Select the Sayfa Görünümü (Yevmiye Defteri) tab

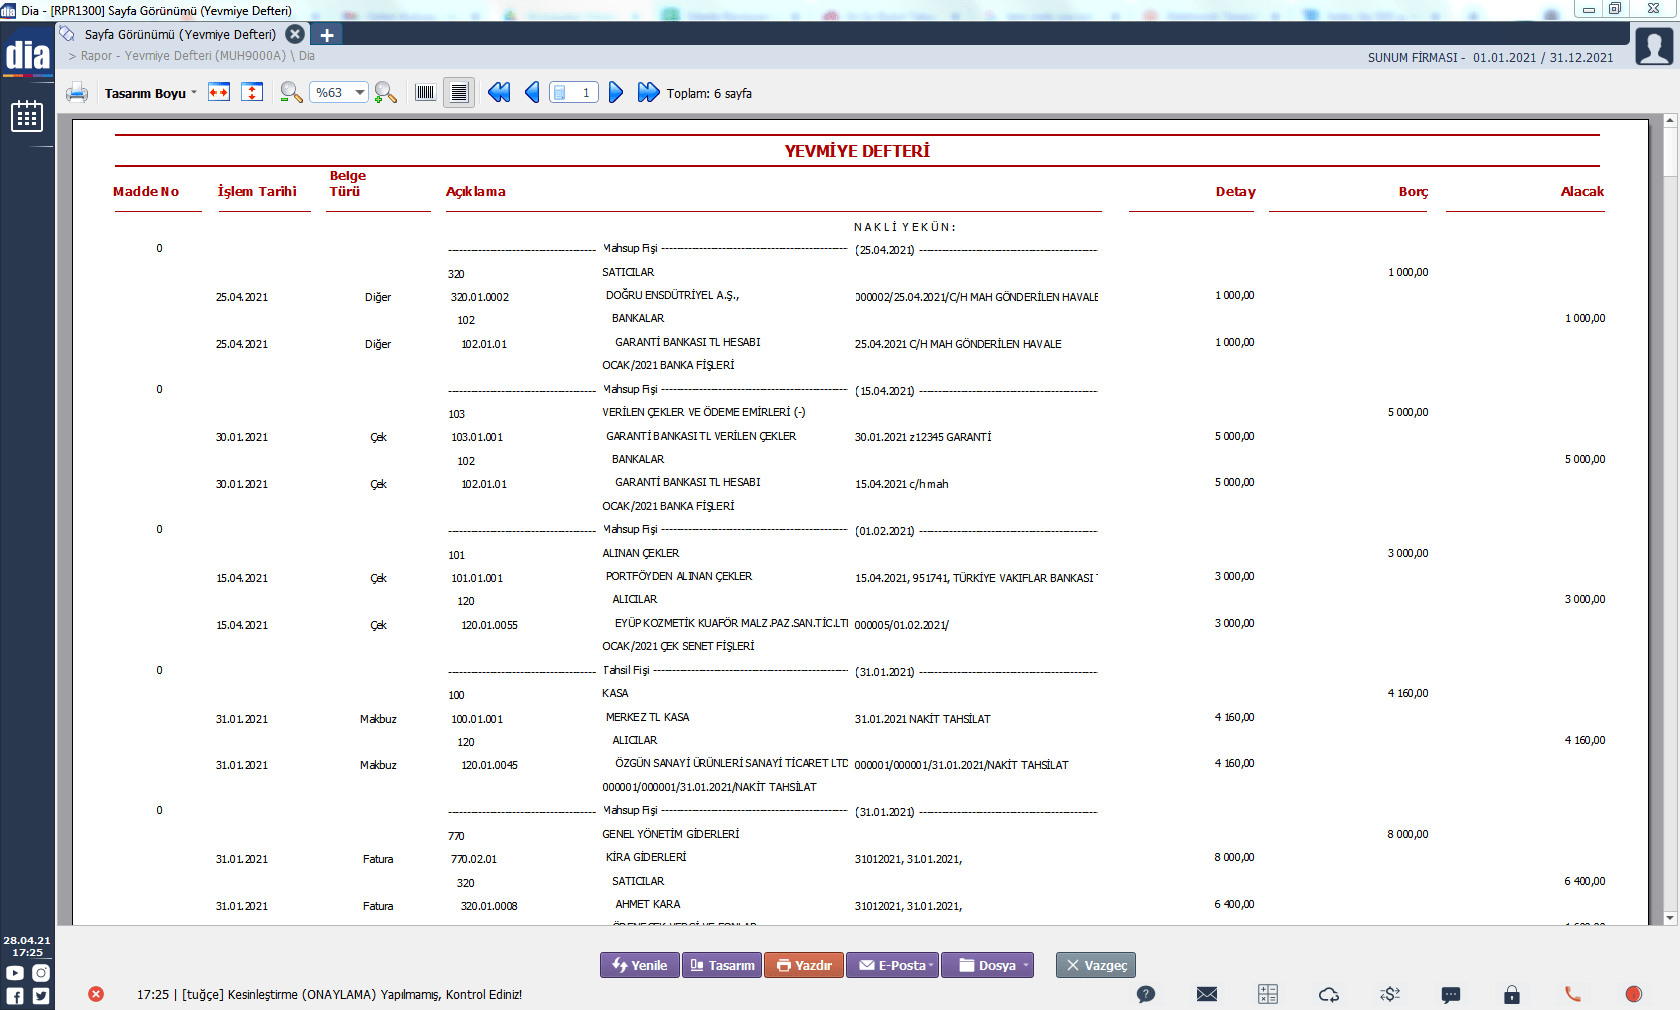[180, 34]
